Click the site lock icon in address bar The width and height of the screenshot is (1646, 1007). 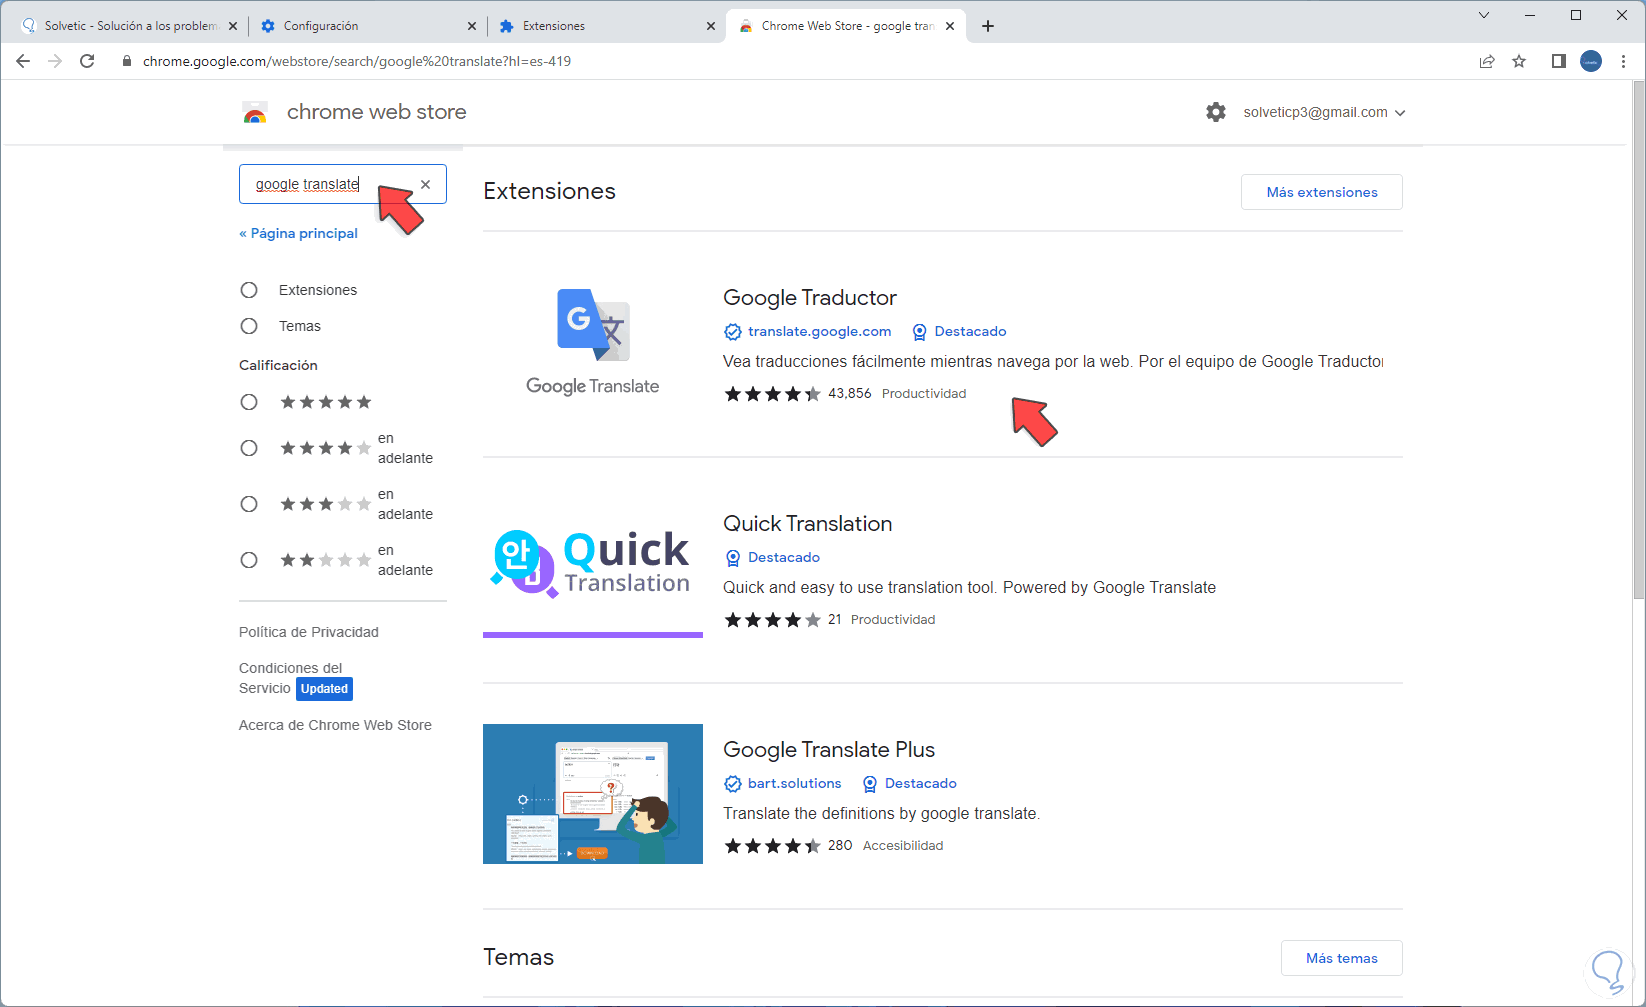pos(126,61)
